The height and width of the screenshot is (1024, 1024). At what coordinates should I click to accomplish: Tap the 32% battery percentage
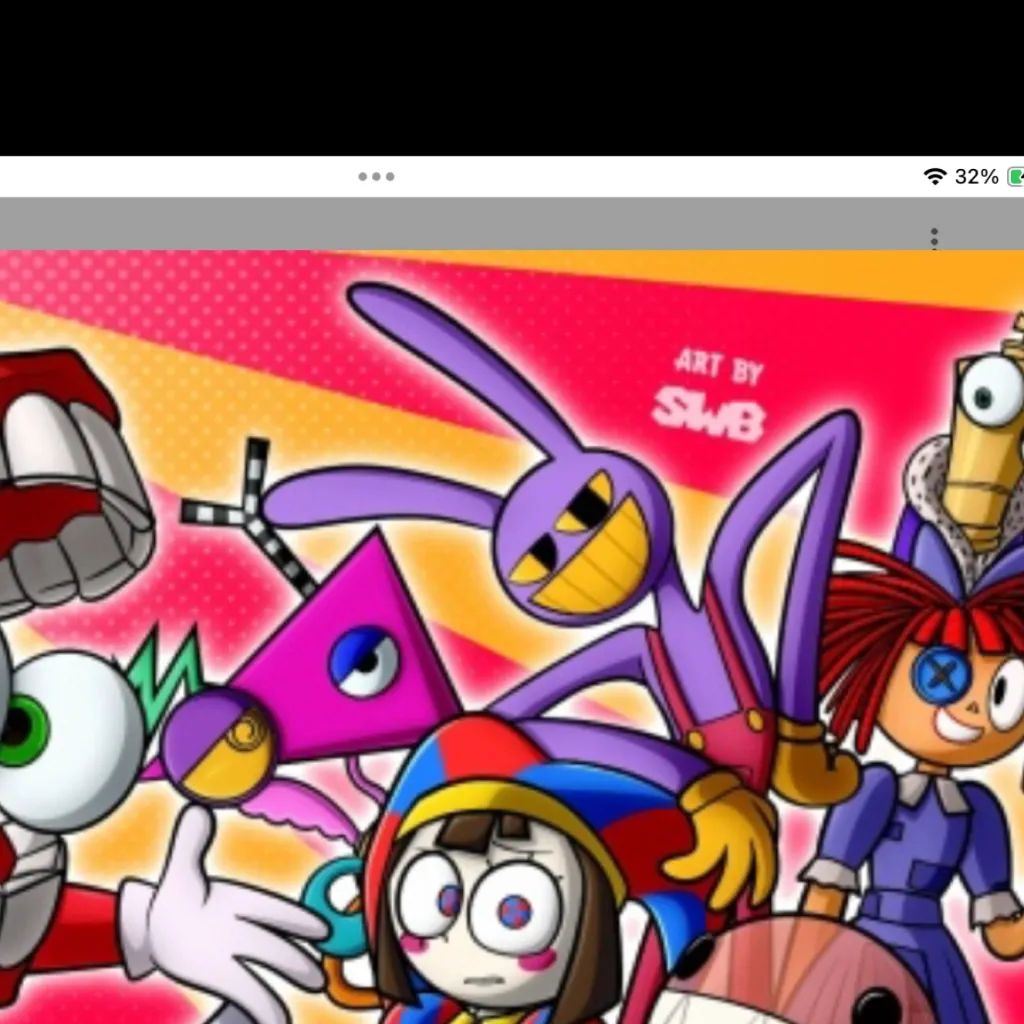(x=976, y=176)
